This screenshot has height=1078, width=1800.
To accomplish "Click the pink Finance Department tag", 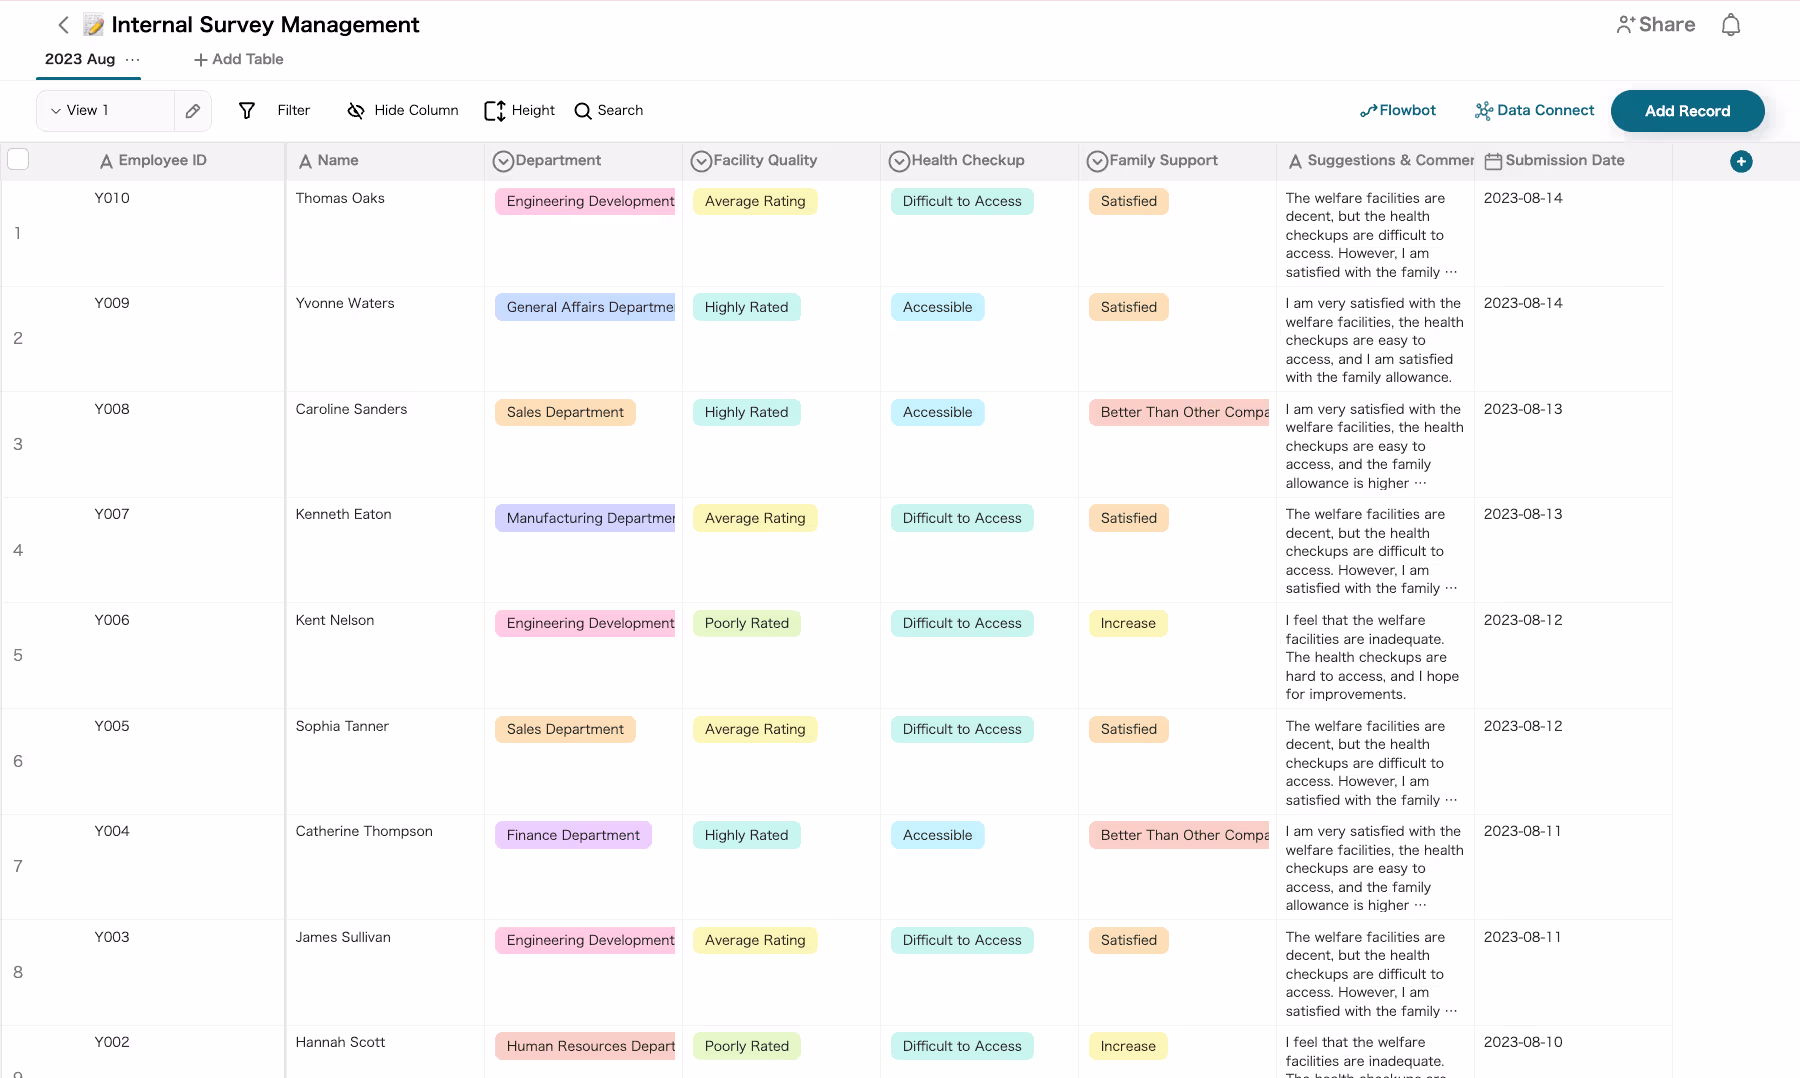I will [x=572, y=835].
